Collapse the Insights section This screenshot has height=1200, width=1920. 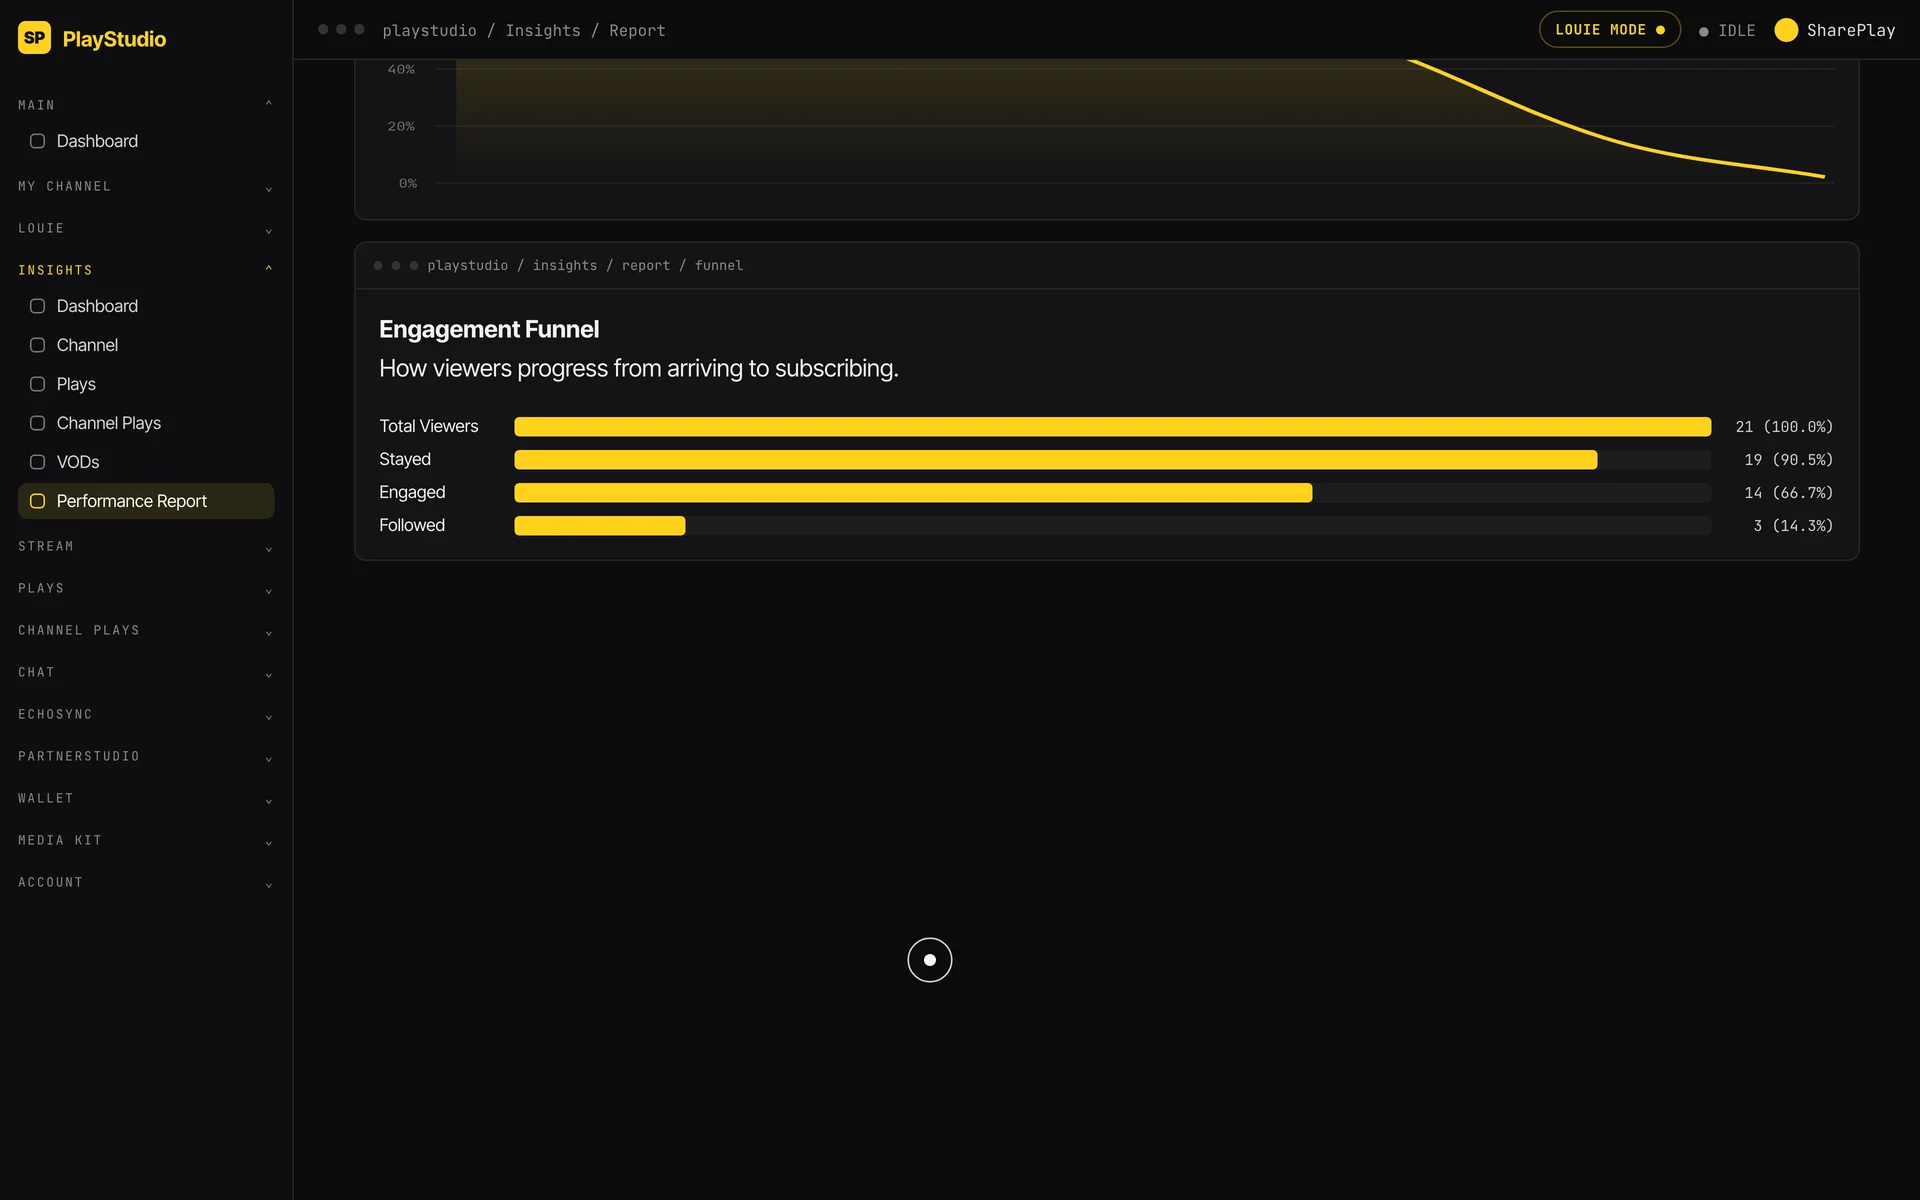pos(145,270)
